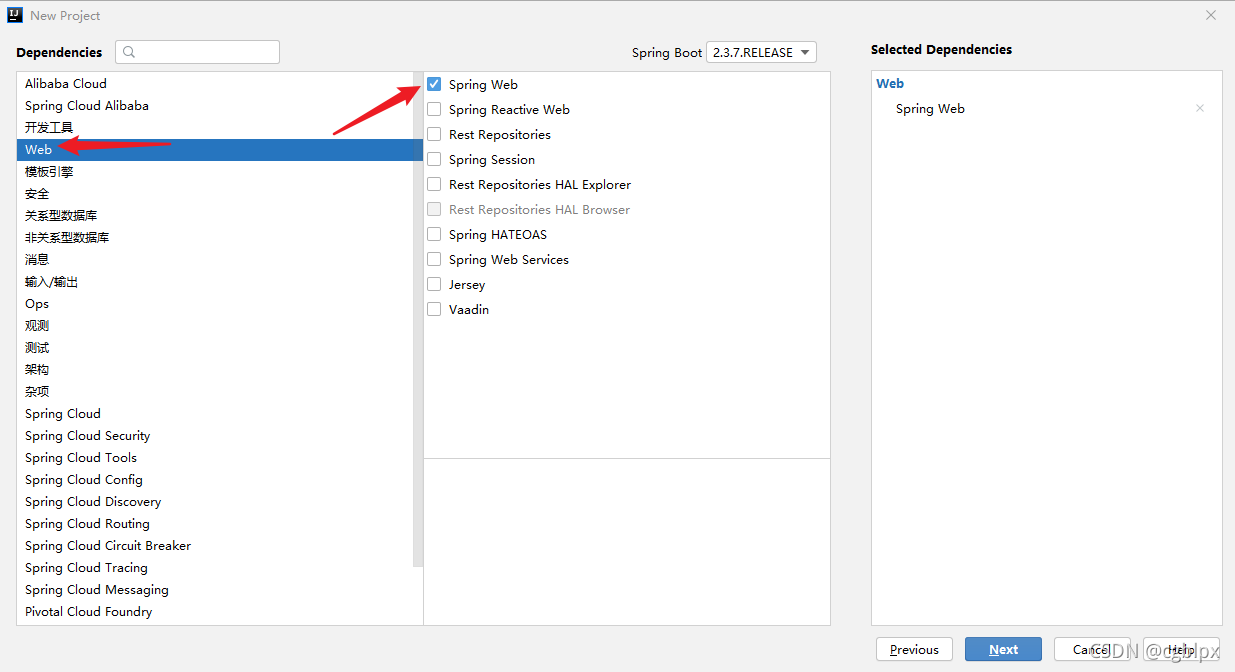The width and height of the screenshot is (1235, 672).
Task: Open Help for this dialog
Action: [1181, 649]
